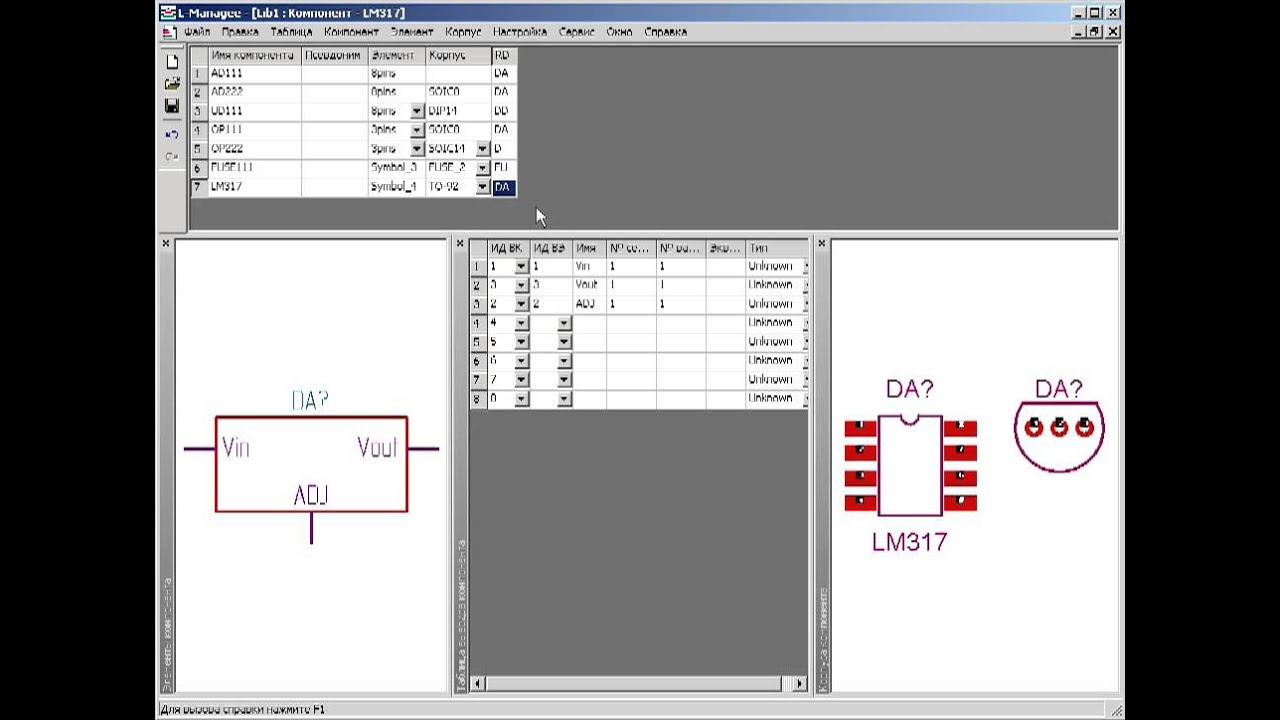Expand the Элемент dropdown in OP222 row
The image size is (1280, 720).
click(x=417, y=149)
